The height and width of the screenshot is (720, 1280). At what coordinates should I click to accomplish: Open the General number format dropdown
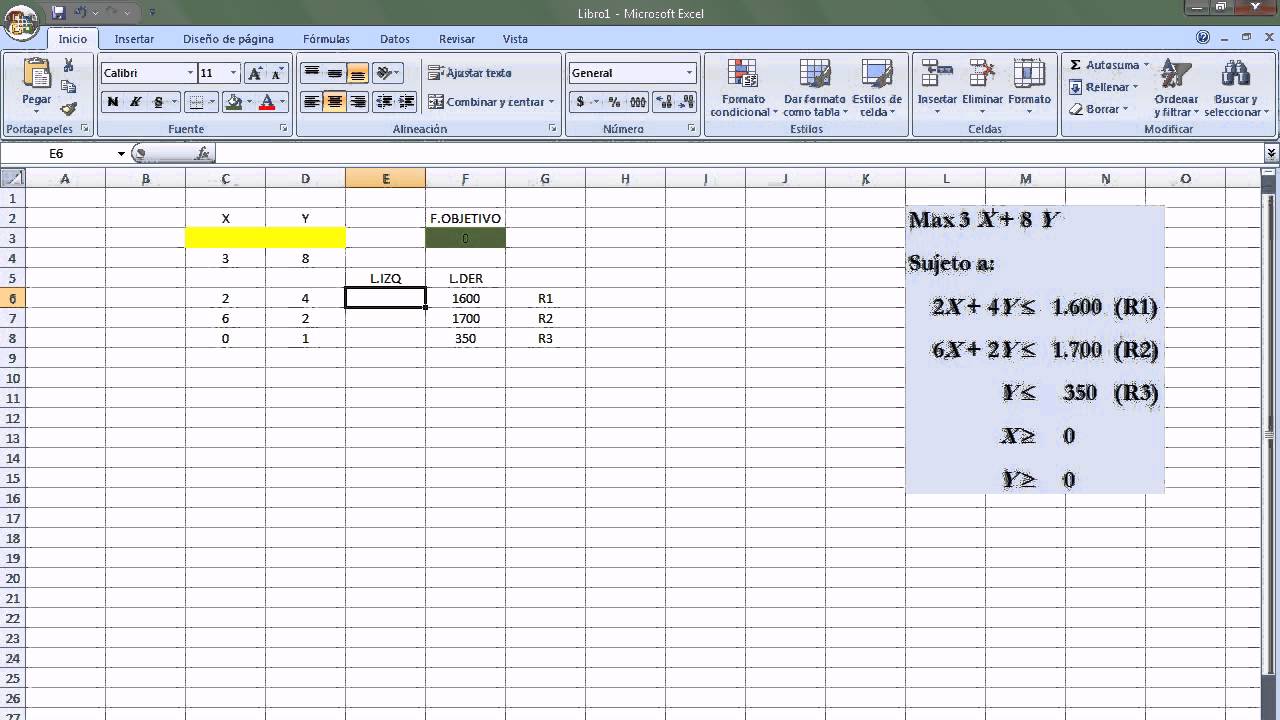pyautogui.click(x=689, y=73)
